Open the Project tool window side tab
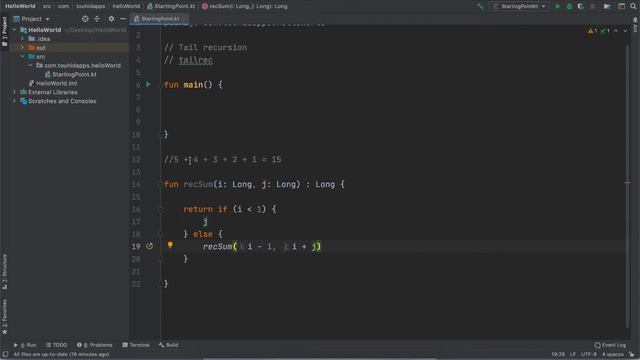The height and width of the screenshot is (360, 640). 4,31
